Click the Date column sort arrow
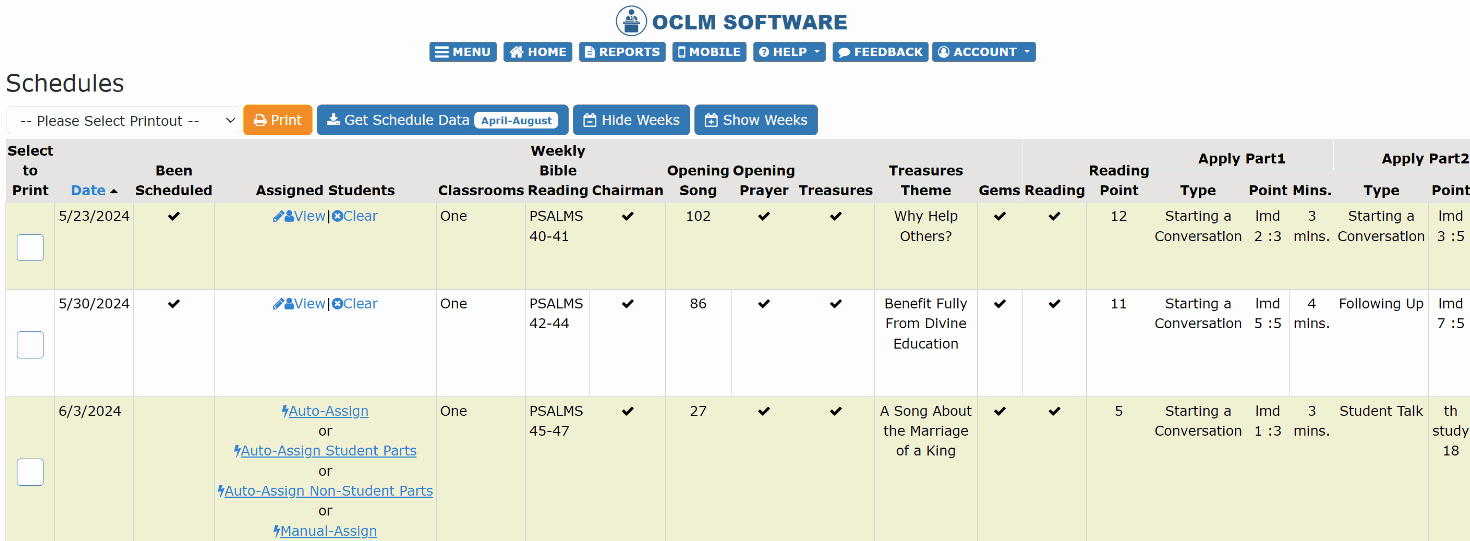The height and width of the screenshot is (541, 1470). coord(113,191)
